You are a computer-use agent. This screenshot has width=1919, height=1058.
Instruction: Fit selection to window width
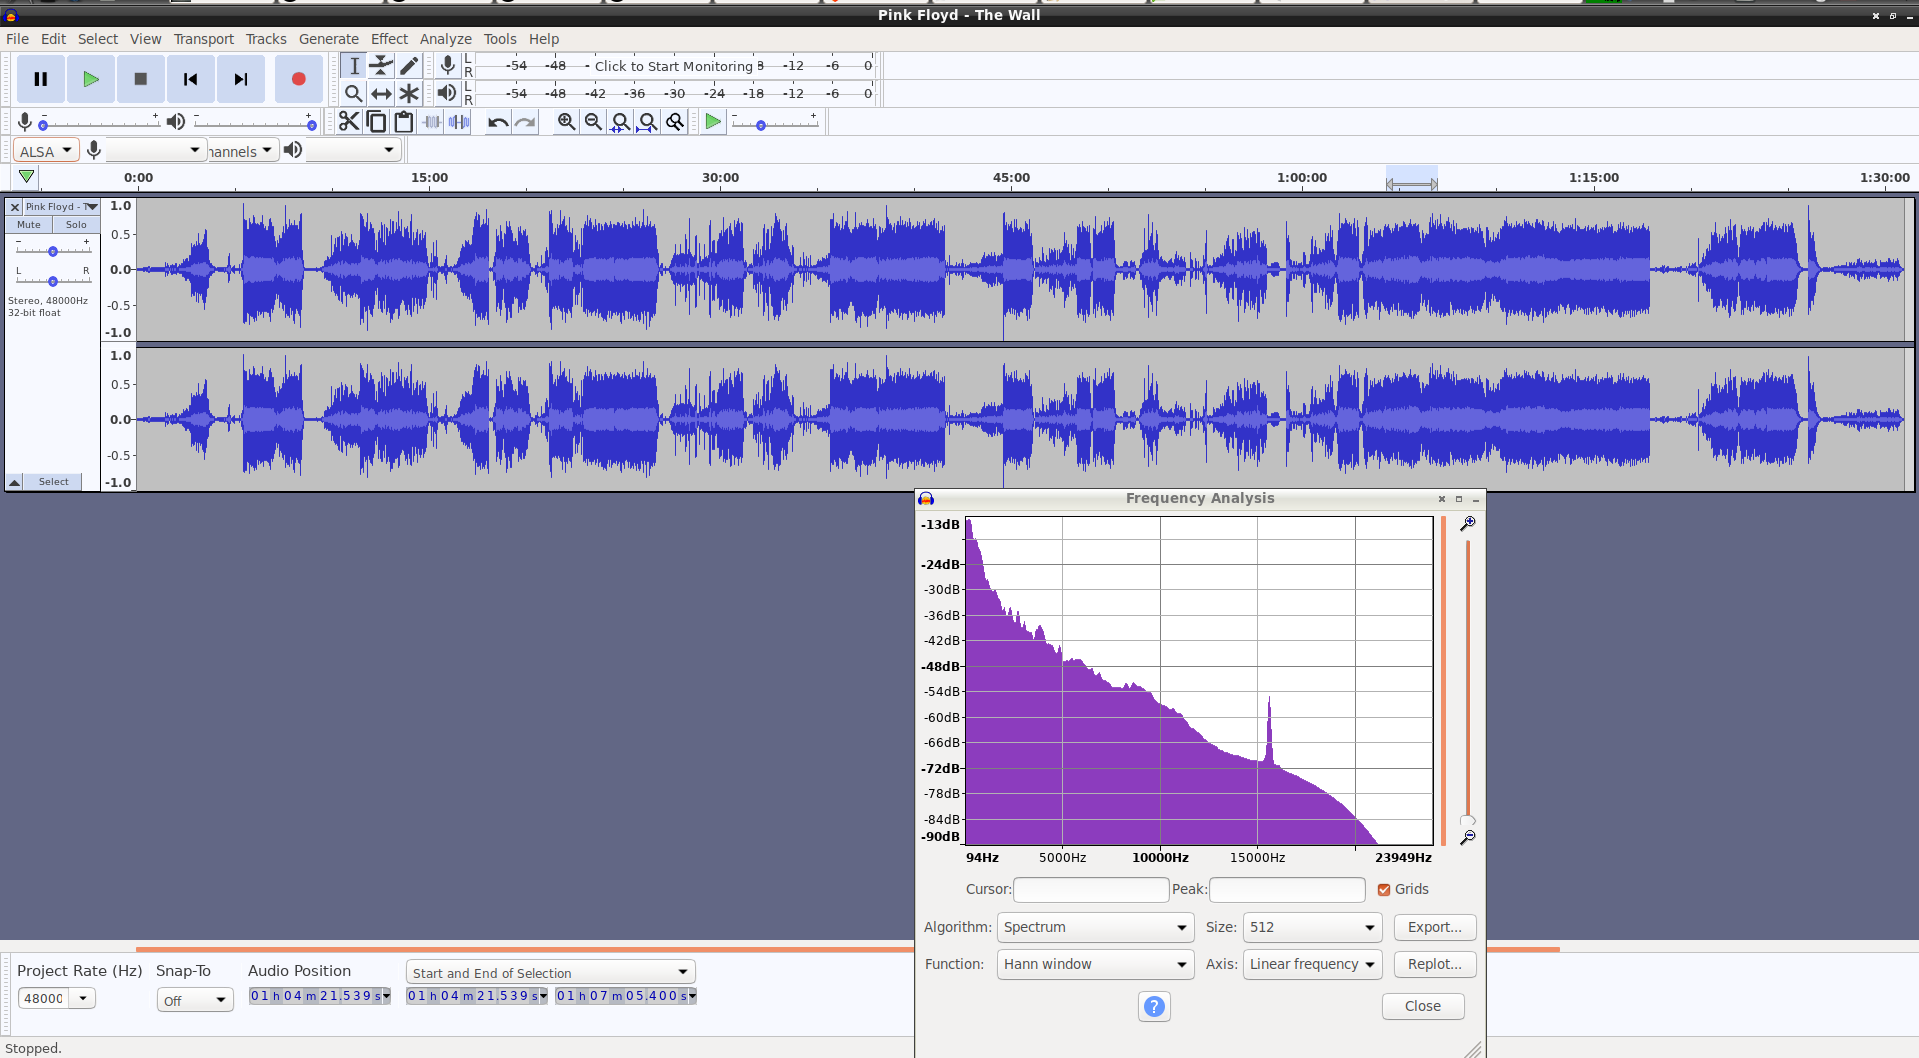coord(620,122)
